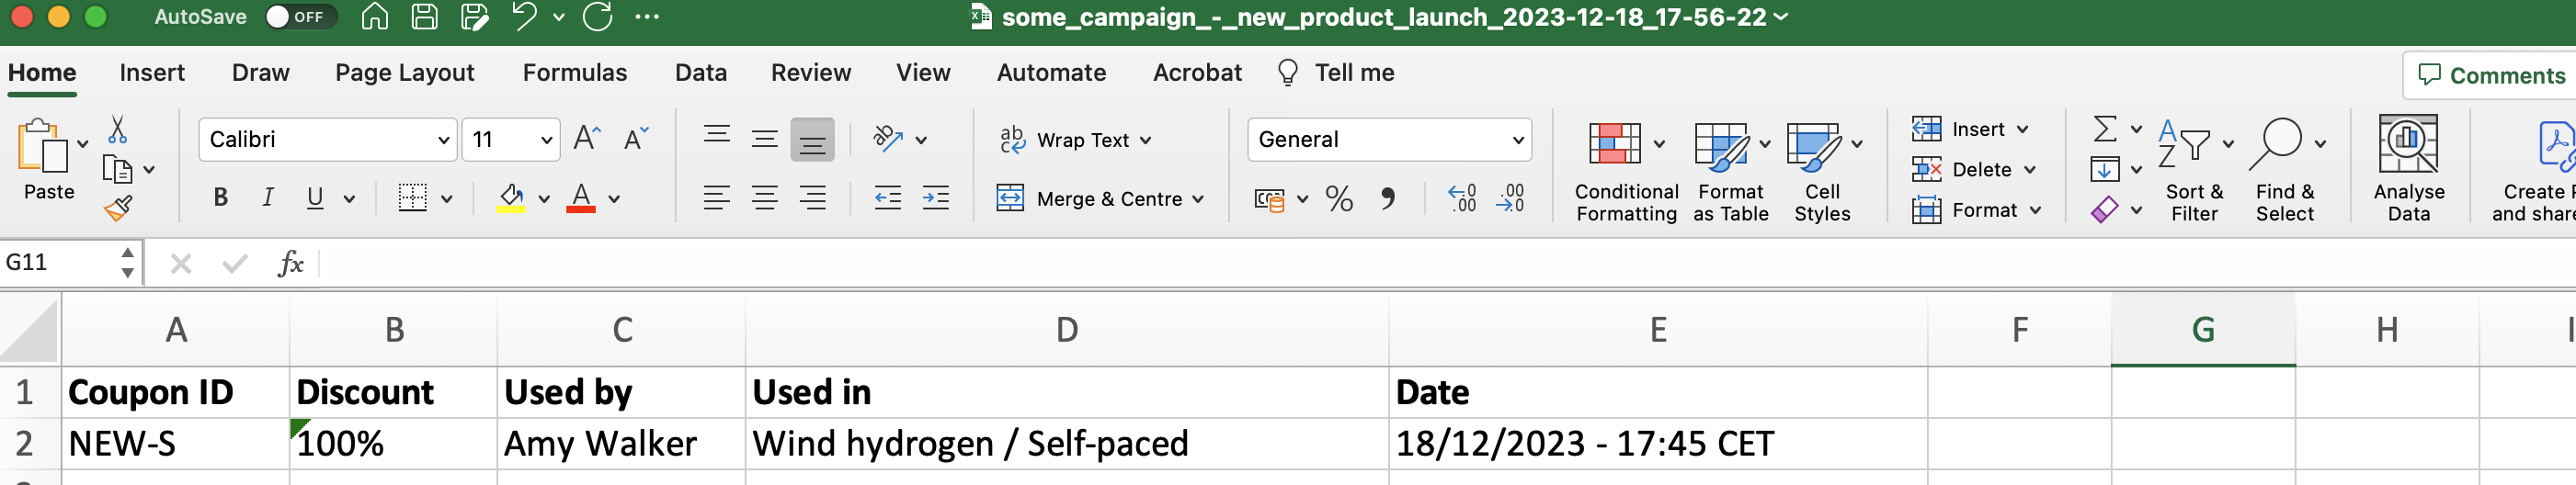Image resolution: width=2576 pixels, height=485 pixels.
Task: Click the Cut scissors icon
Action: pyautogui.click(x=117, y=129)
